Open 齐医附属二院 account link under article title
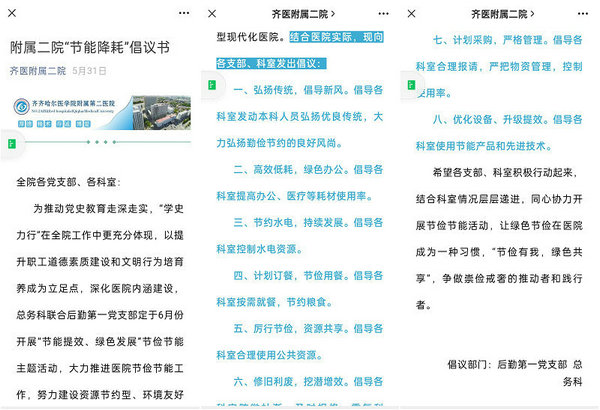Screen dimensions: 600x410 tap(38, 71)
